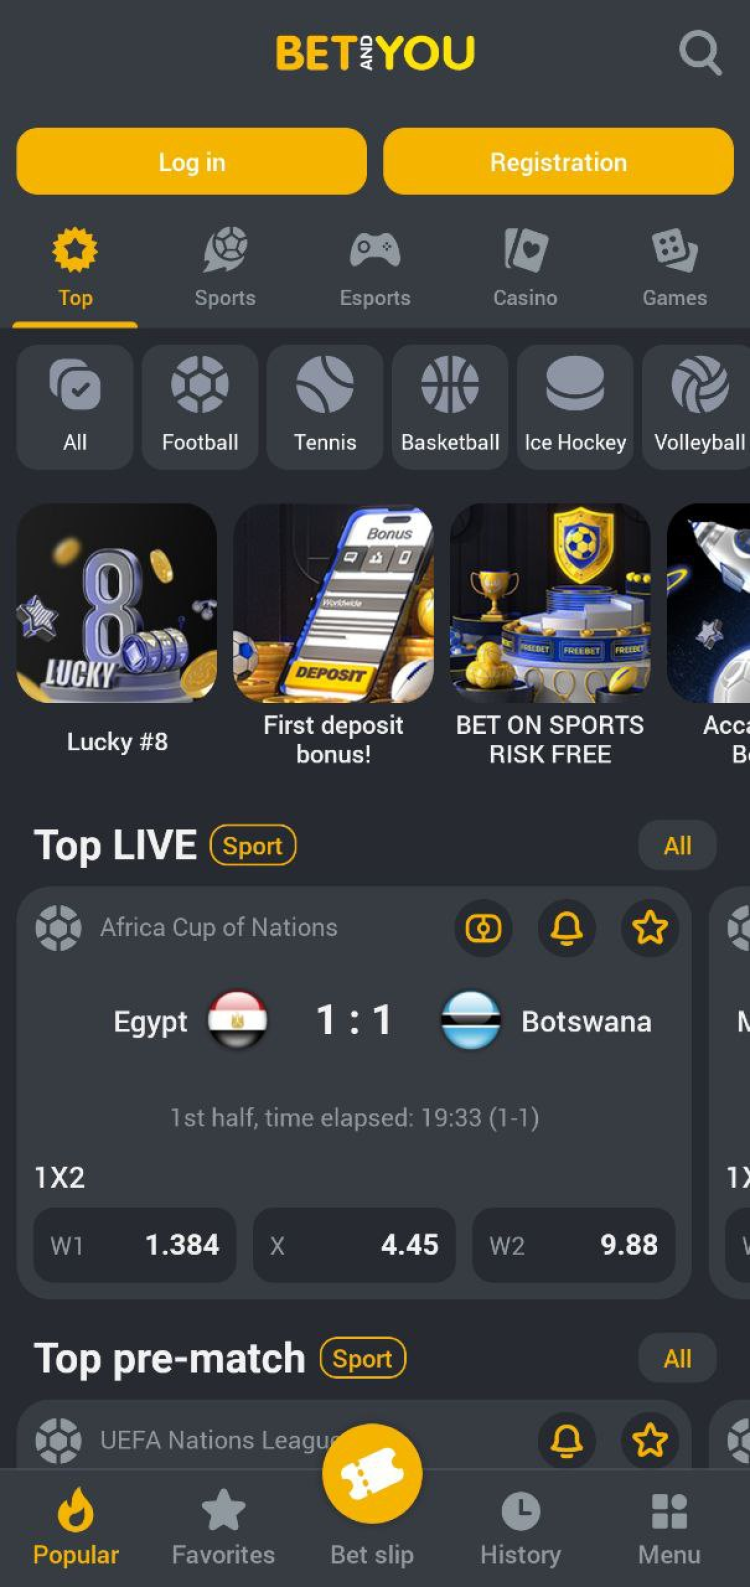Open Favorites star in bottom bar
750x1587 pixels.
pyautogui.click(x=223, y=1510)
